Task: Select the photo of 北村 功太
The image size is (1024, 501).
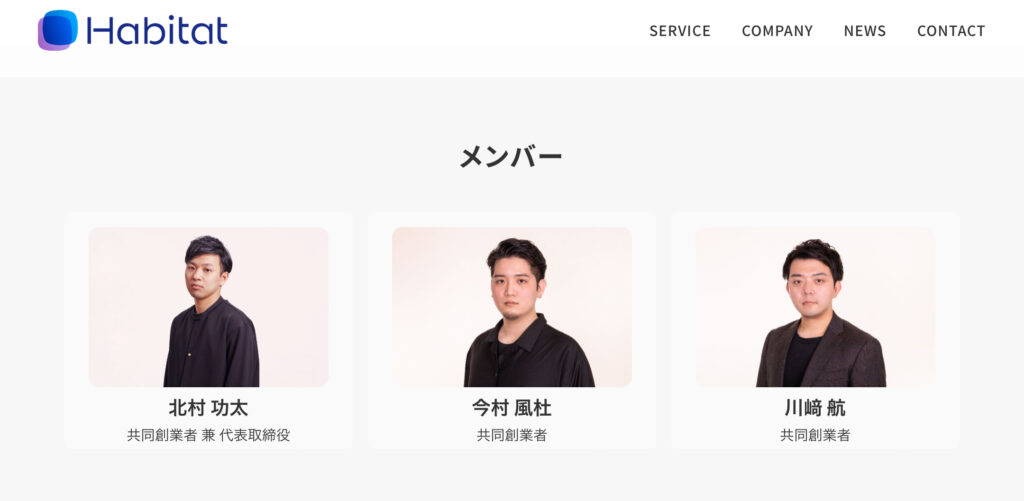Action: (208, 307)
